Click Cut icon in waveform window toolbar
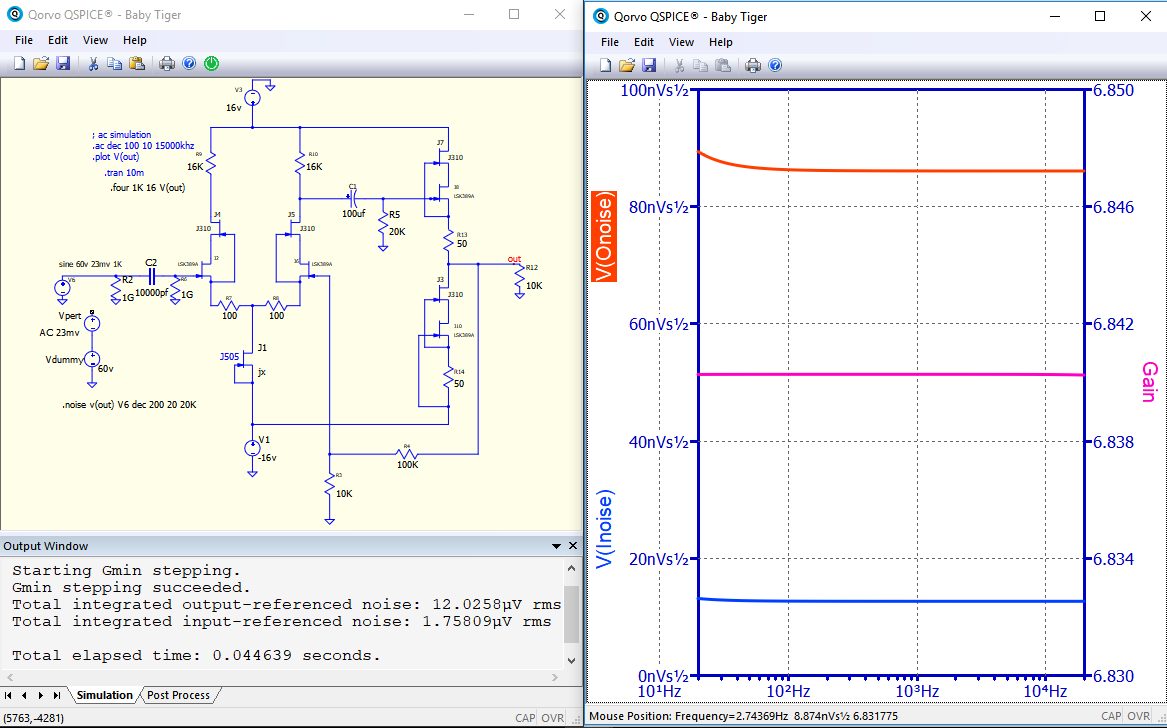Image resolution: width=1167 pixels, height=728 pixels. click(680, 66)
